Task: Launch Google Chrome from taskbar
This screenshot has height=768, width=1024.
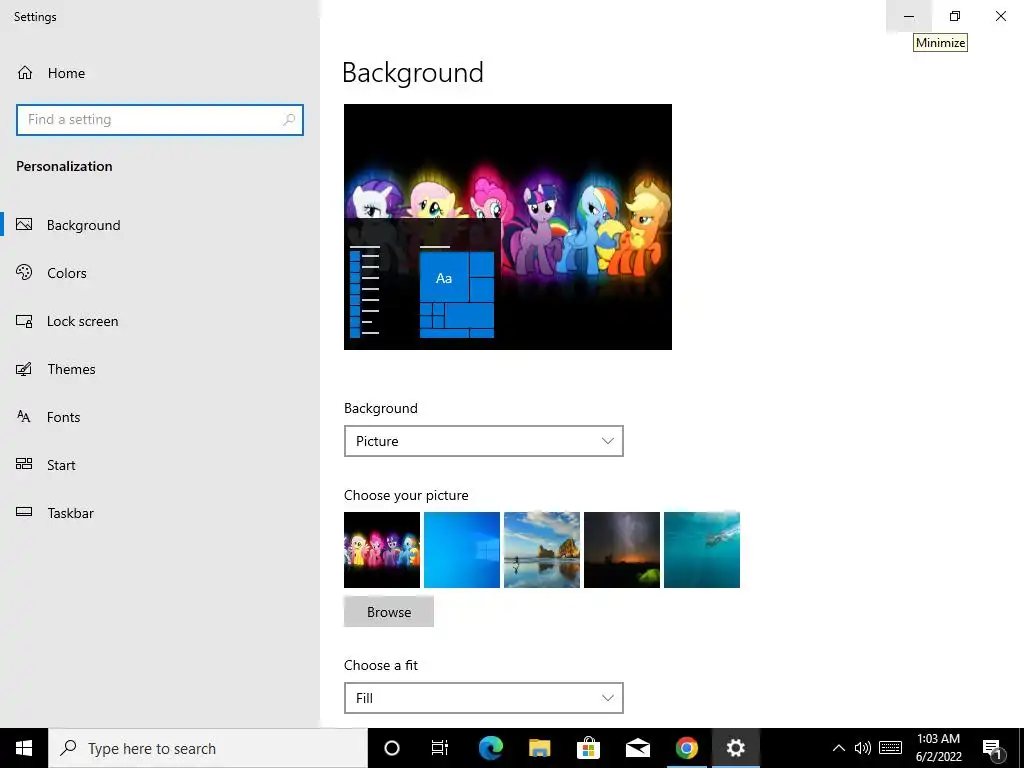Action: pyautogui.click(x=686, y=748)
